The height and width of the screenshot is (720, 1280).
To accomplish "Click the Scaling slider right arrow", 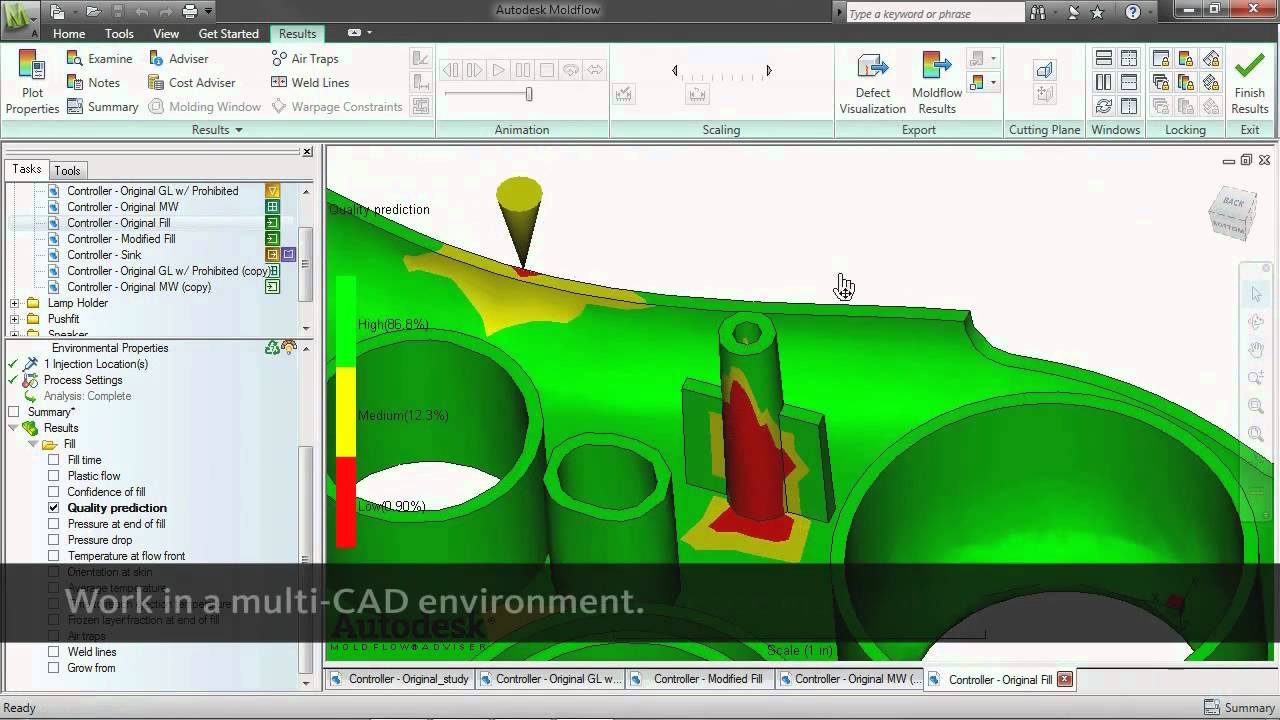I will pyautogui.click(x=769, y=70).
